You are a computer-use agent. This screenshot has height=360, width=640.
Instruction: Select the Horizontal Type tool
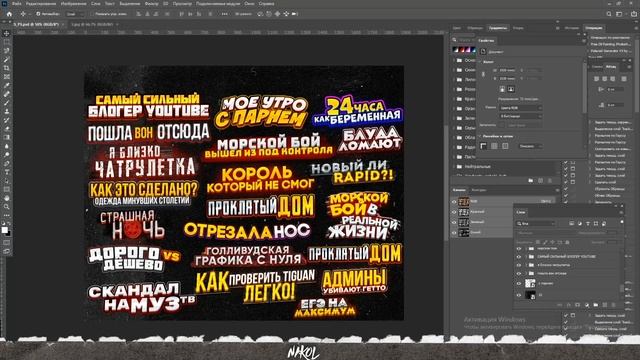[x=7, y=172]
